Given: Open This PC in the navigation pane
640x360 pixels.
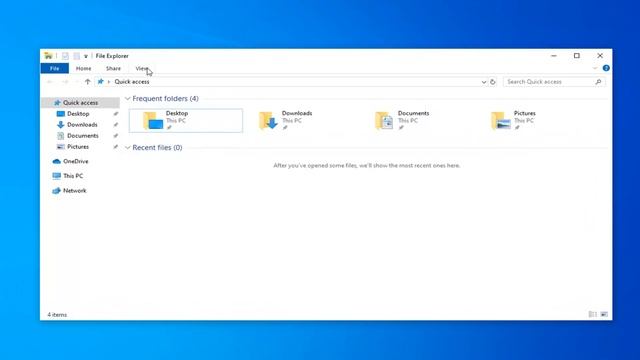Looking at the screenshot, I should (x=73, y=176).
